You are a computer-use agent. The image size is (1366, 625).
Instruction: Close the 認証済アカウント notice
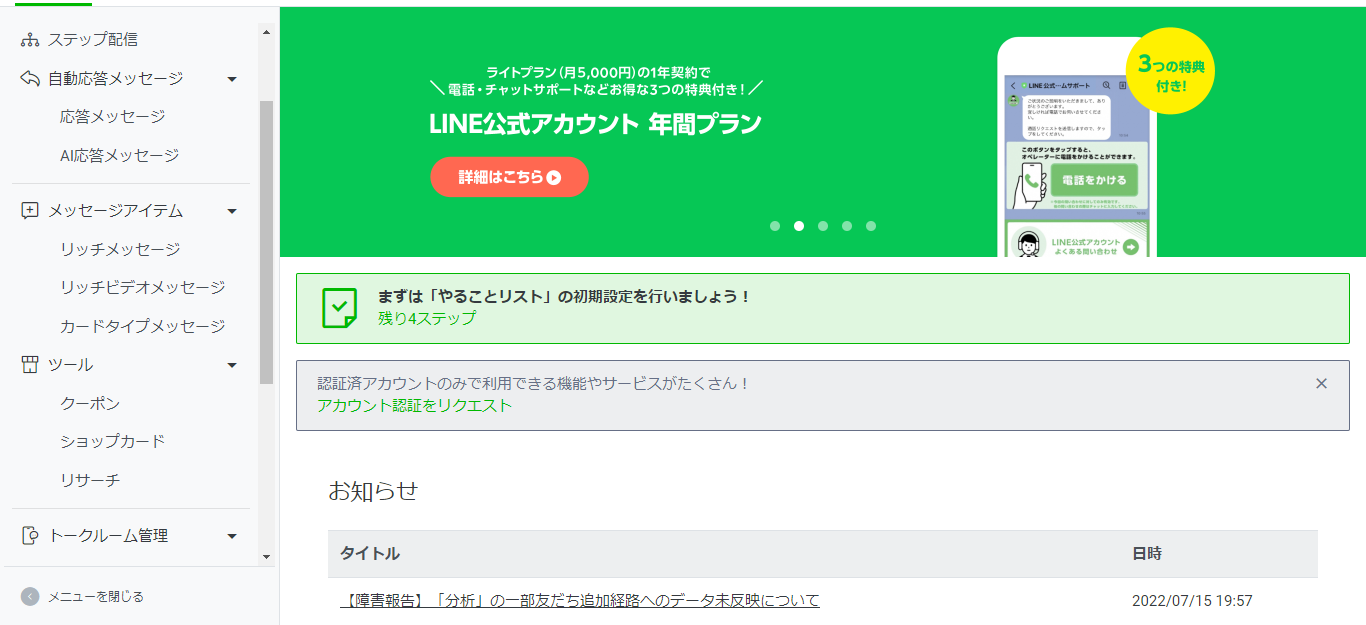click(1321, 383)
